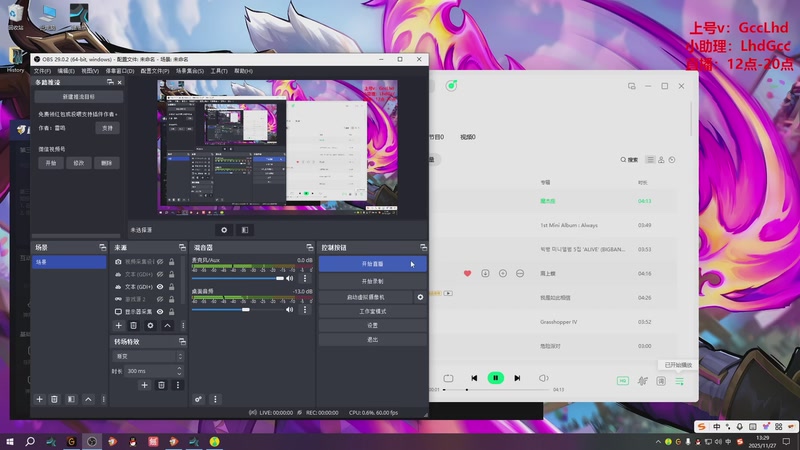Add a new scene with plus icon
The height and width of the screenshot is (450, 800).
point(39,399)
